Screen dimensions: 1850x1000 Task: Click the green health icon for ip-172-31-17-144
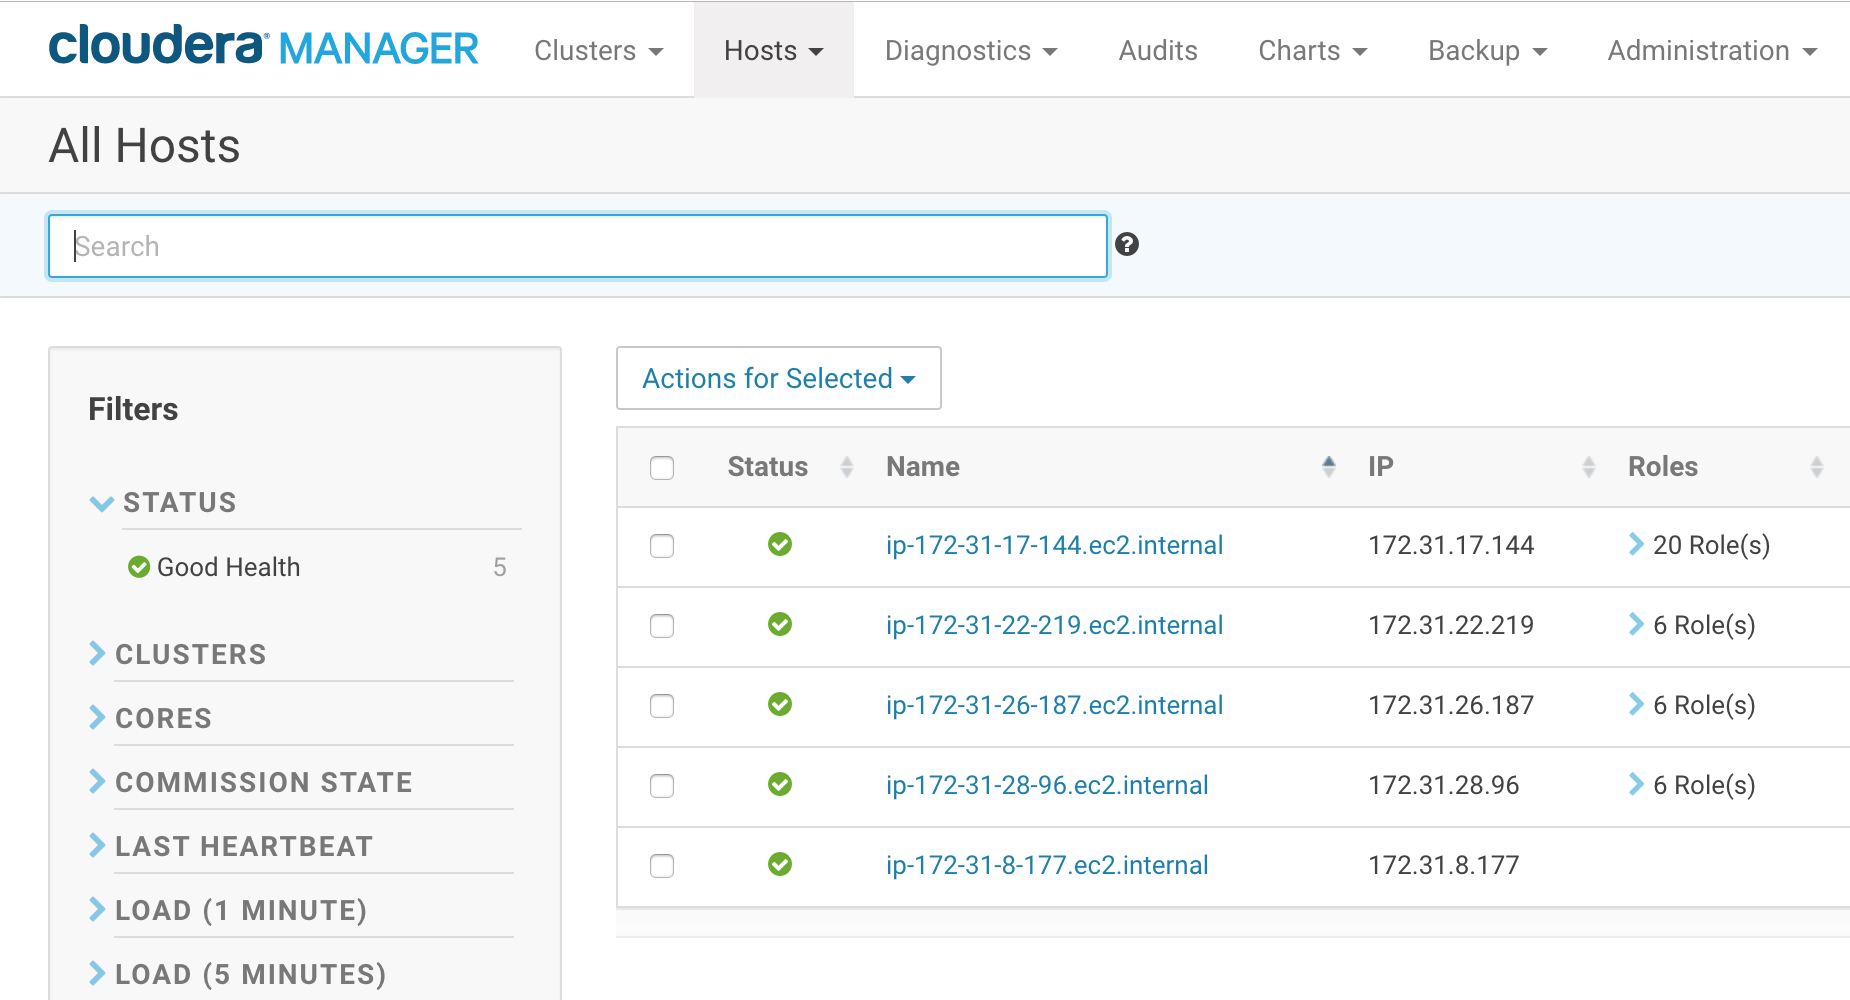tap(781, 545)
